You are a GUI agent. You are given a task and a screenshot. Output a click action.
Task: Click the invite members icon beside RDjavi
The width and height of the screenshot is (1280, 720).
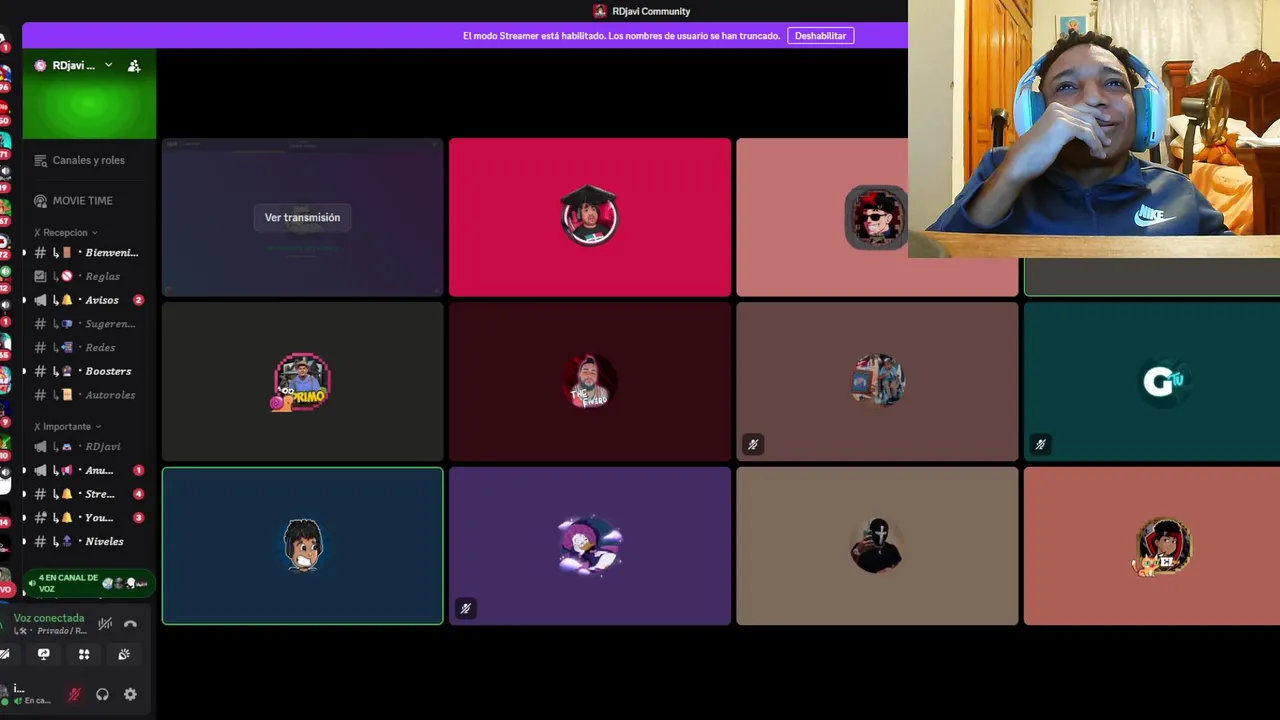[134, 66]
